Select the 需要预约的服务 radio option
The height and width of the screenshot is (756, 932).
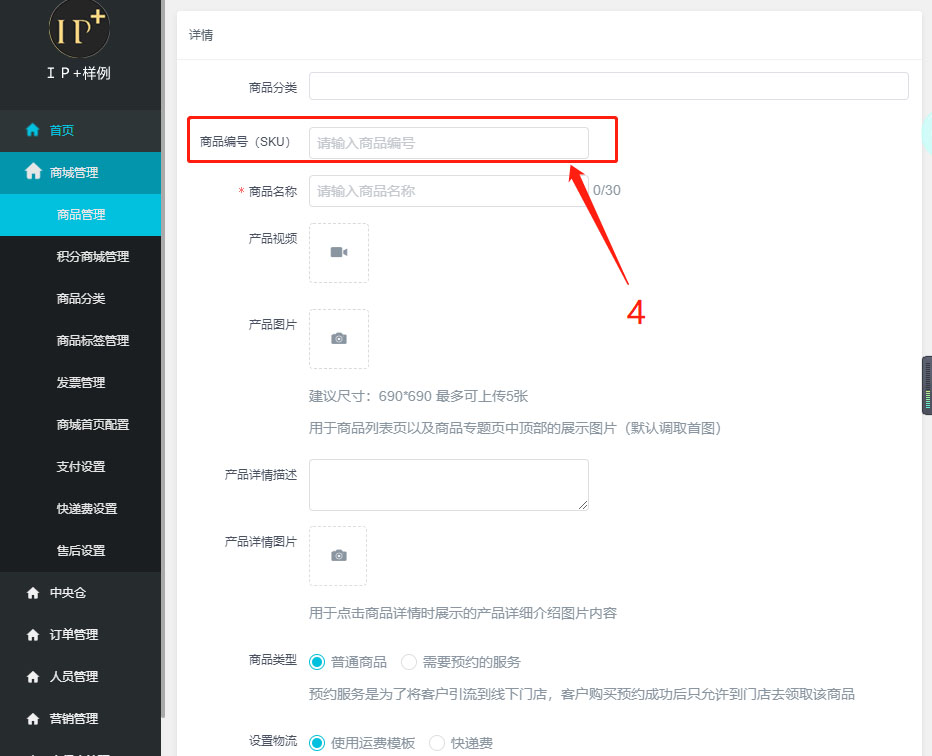point(409,662)
